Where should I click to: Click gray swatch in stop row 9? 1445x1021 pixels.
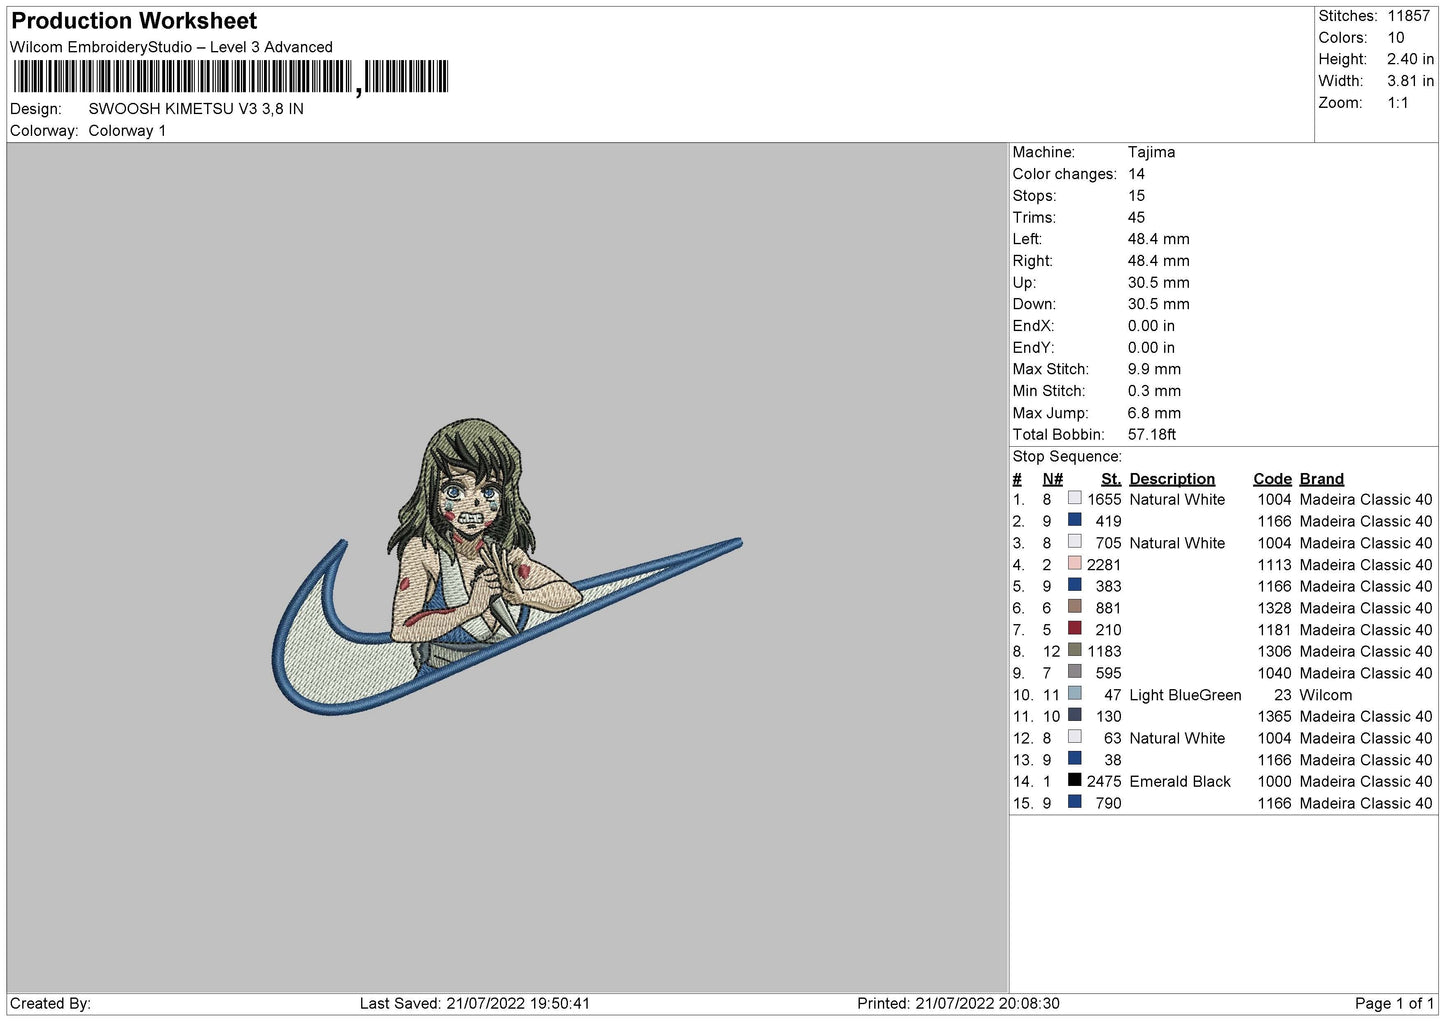1074,672
